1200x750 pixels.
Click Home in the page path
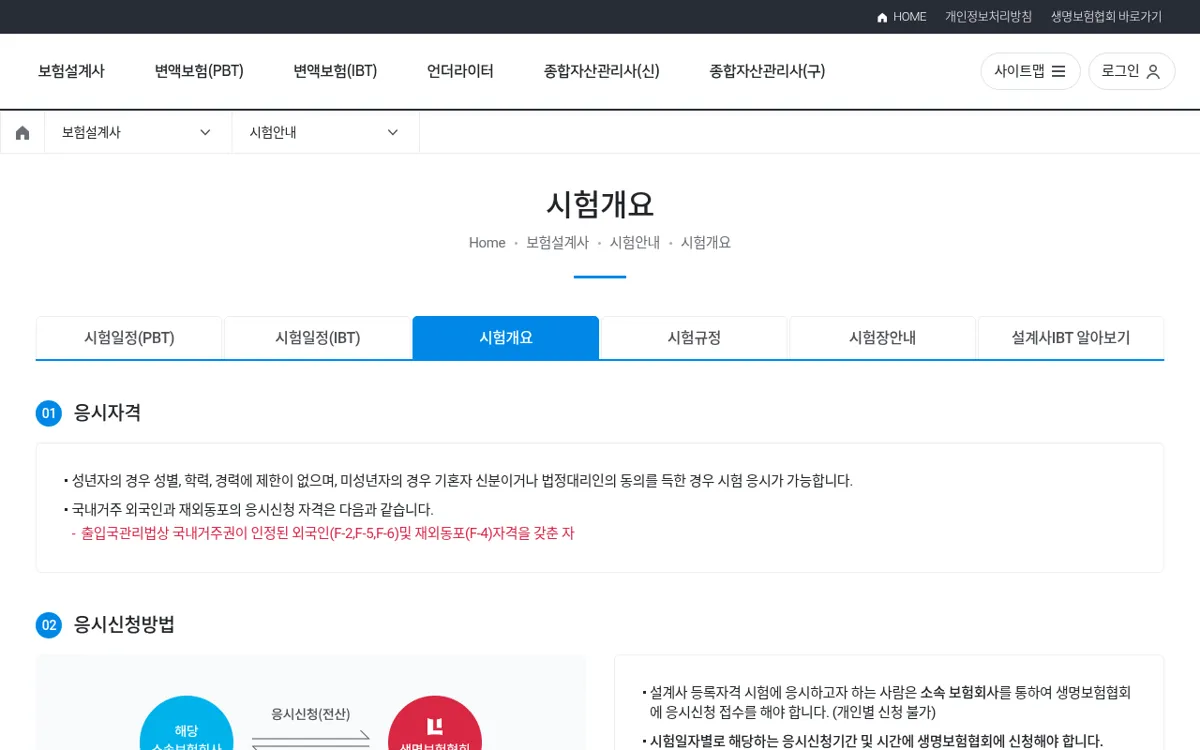(x=487, y=243)
